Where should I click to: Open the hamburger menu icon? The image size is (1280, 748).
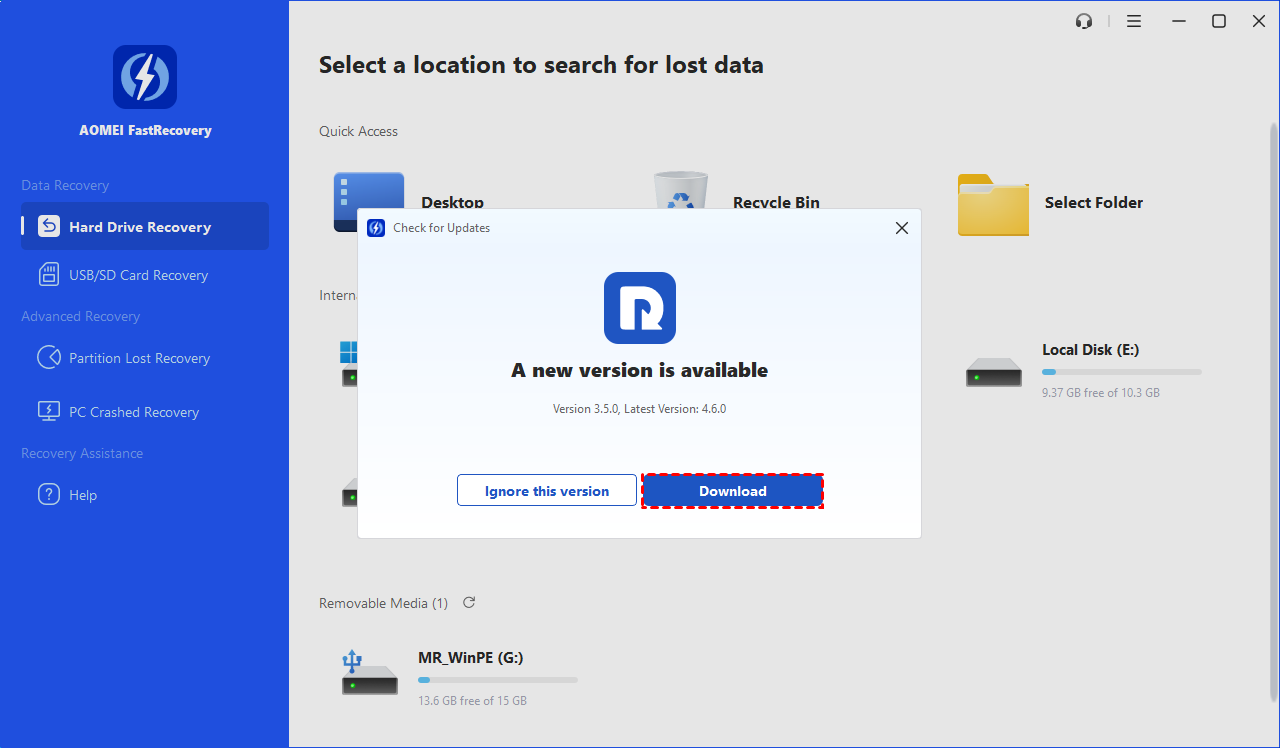coord(1134,21)
